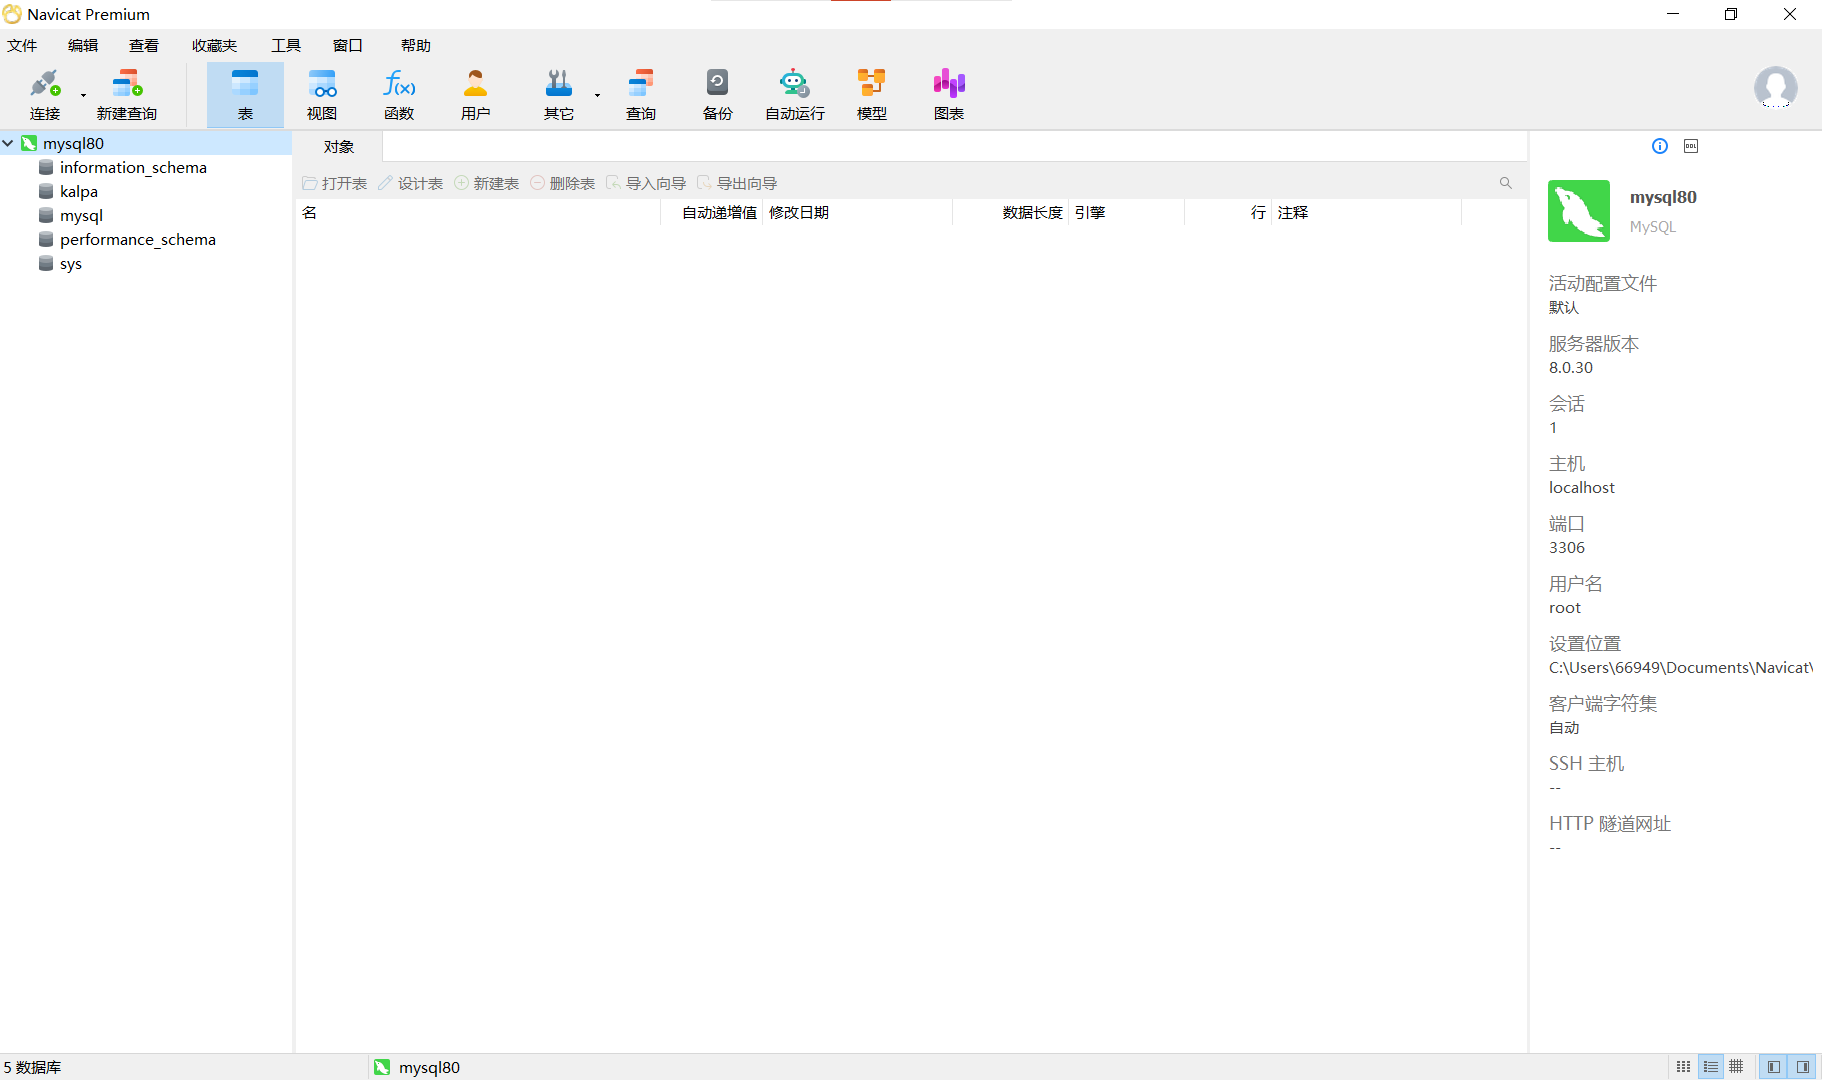
Task: Open the 视图 (View) objects
Action: pos(322,95)
